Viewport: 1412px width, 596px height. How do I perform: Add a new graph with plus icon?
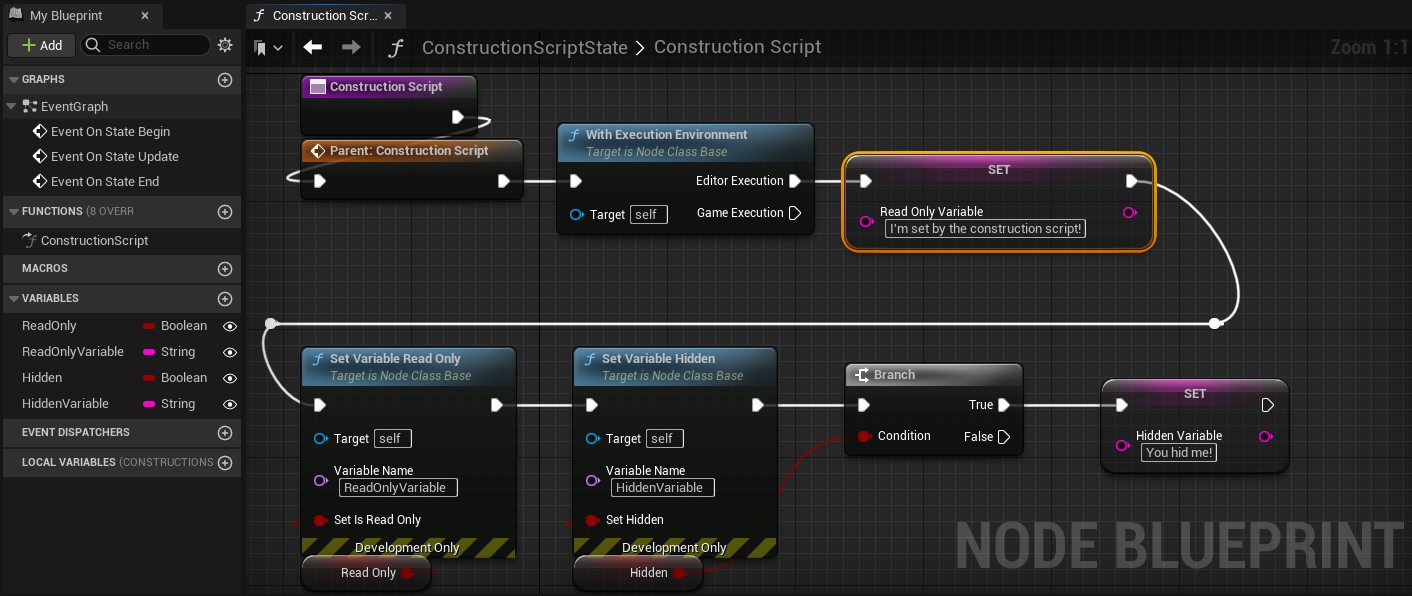tap(225, 80)
